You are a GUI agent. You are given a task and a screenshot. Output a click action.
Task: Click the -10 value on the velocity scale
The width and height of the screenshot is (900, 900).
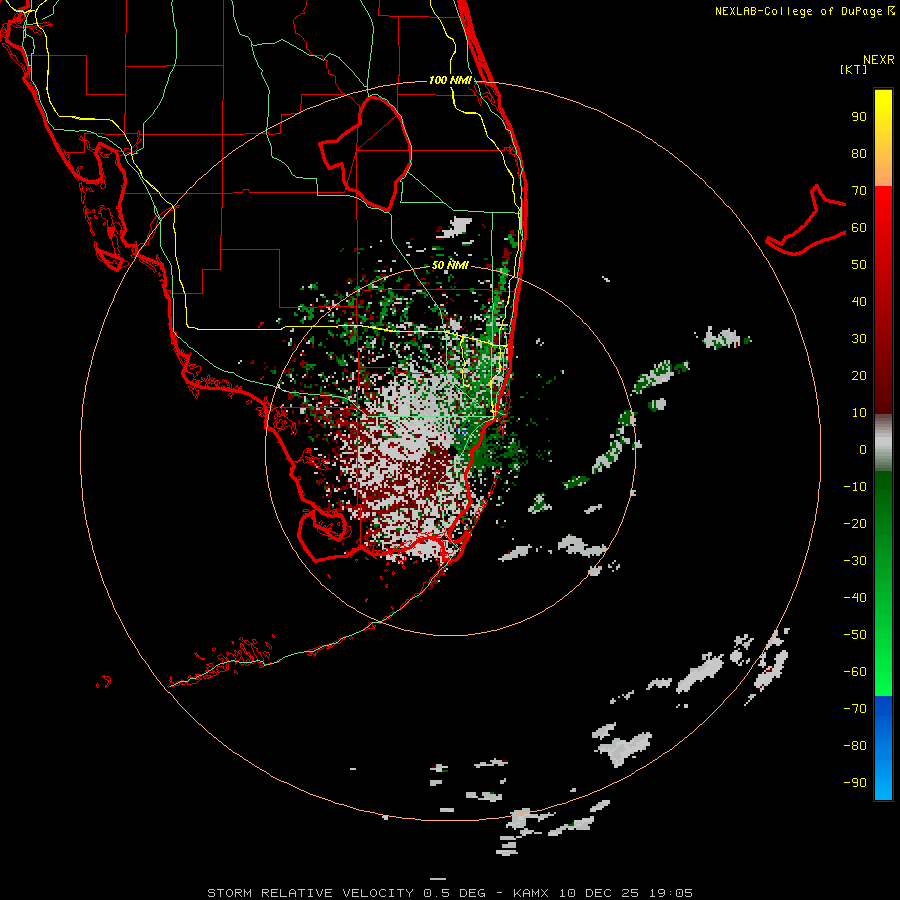(x=855, y=487)
